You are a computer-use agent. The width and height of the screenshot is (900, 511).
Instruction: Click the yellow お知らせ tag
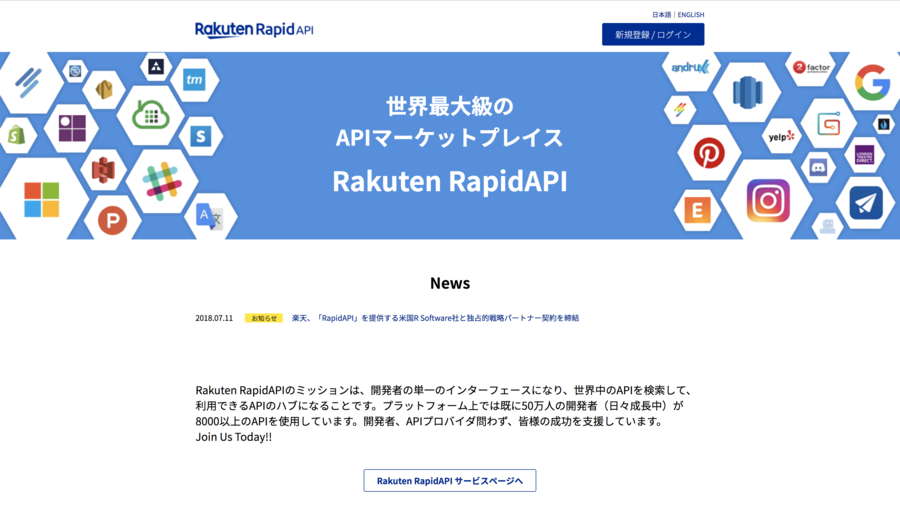(x=263, y=318)
